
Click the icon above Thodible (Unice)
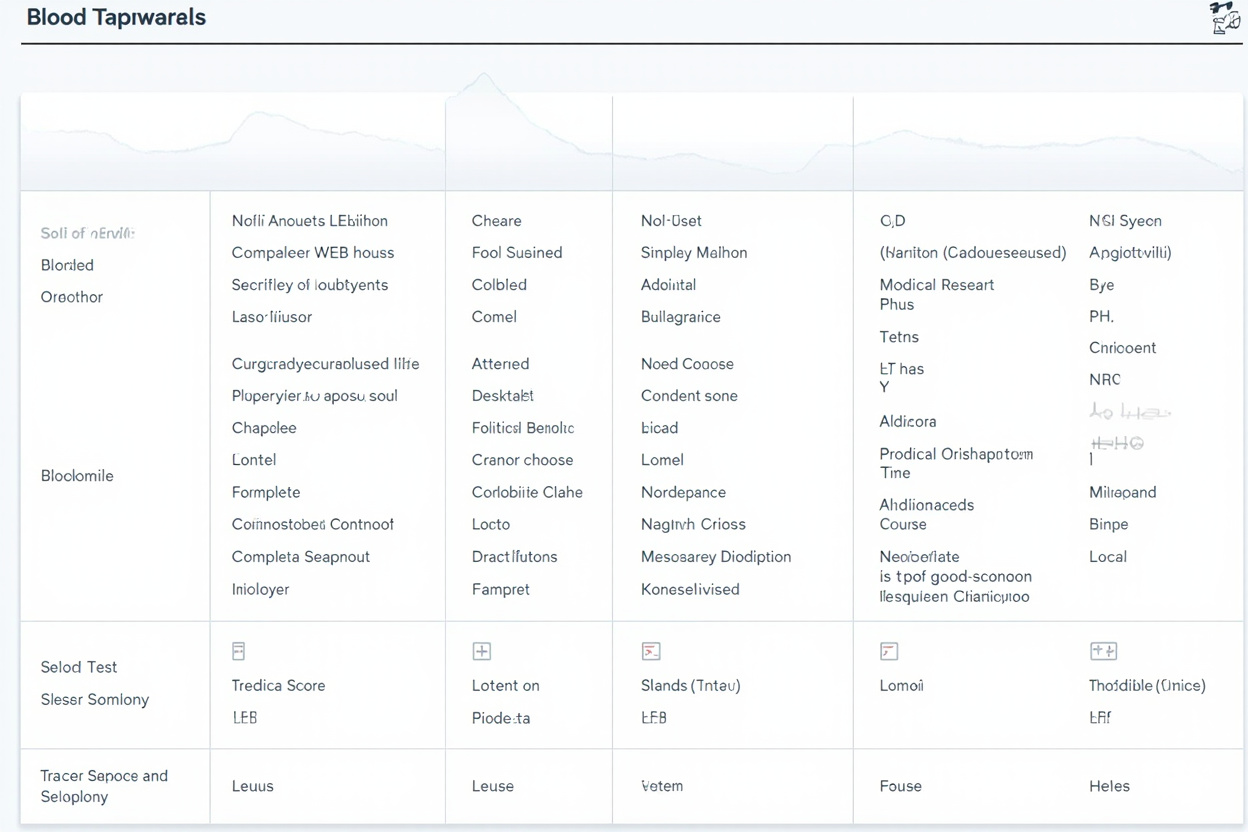1103,651
